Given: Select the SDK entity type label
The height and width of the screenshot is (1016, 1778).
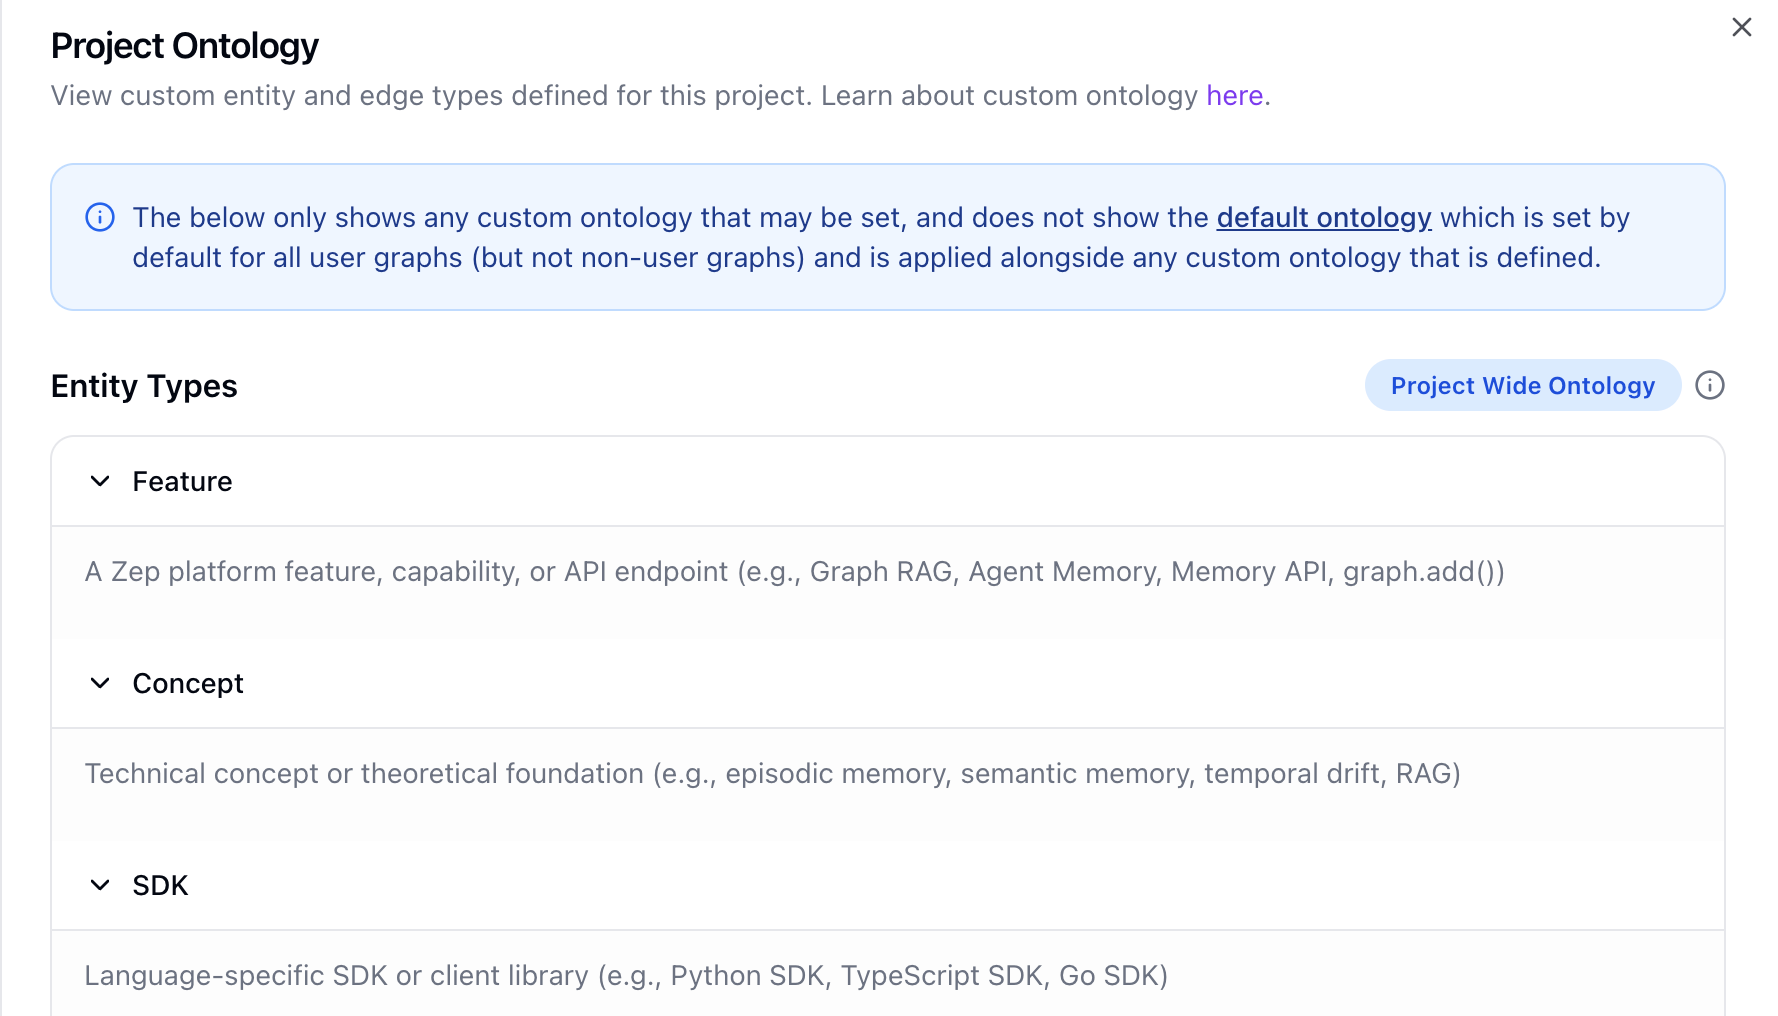Looking at the screenshot, I should (160, 886).
